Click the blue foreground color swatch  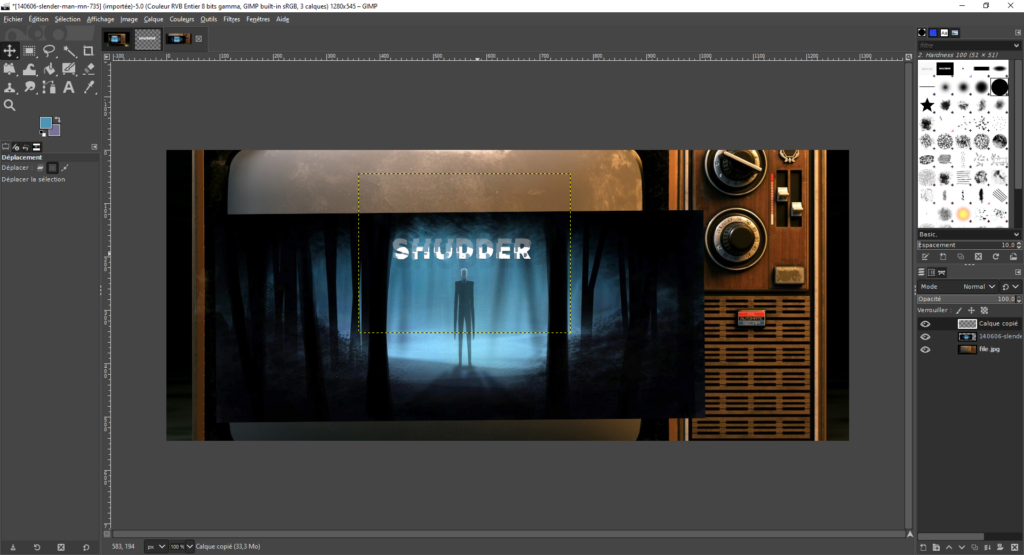click(x=46, y=123)
